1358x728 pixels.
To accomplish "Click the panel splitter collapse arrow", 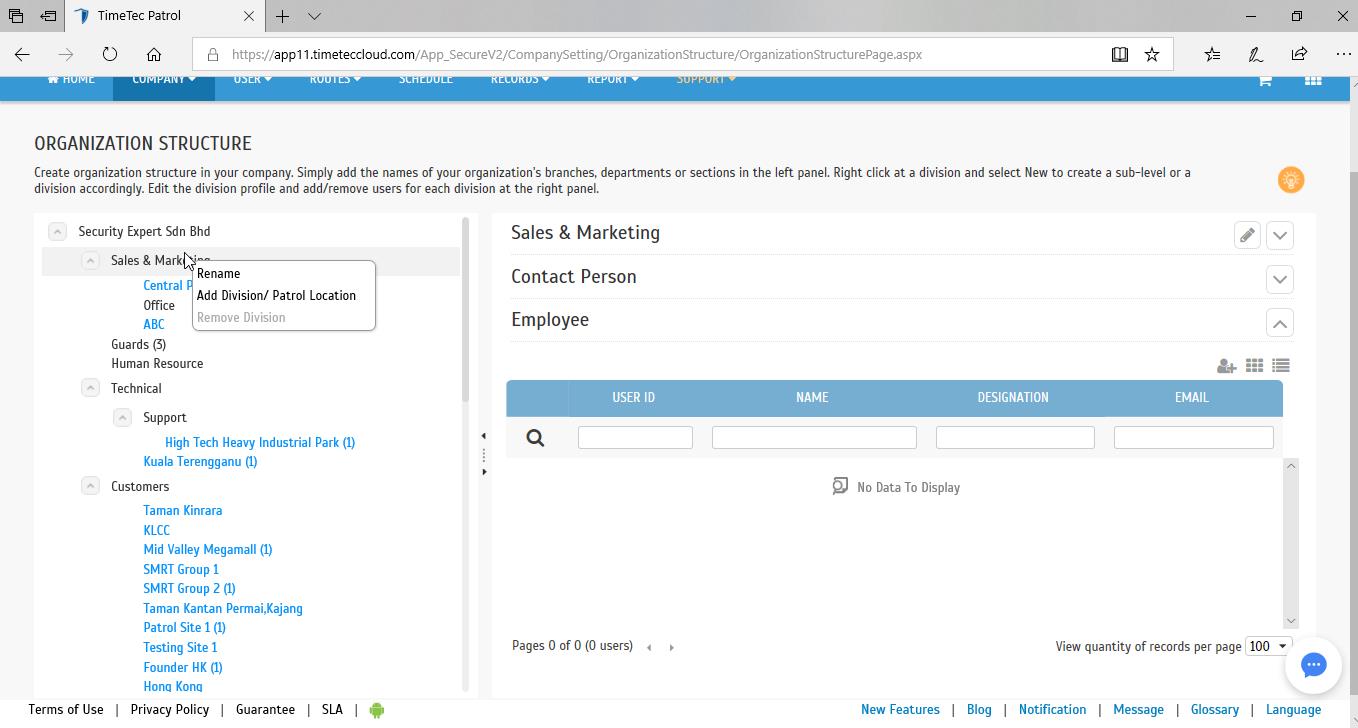I will tap(484, 436).
